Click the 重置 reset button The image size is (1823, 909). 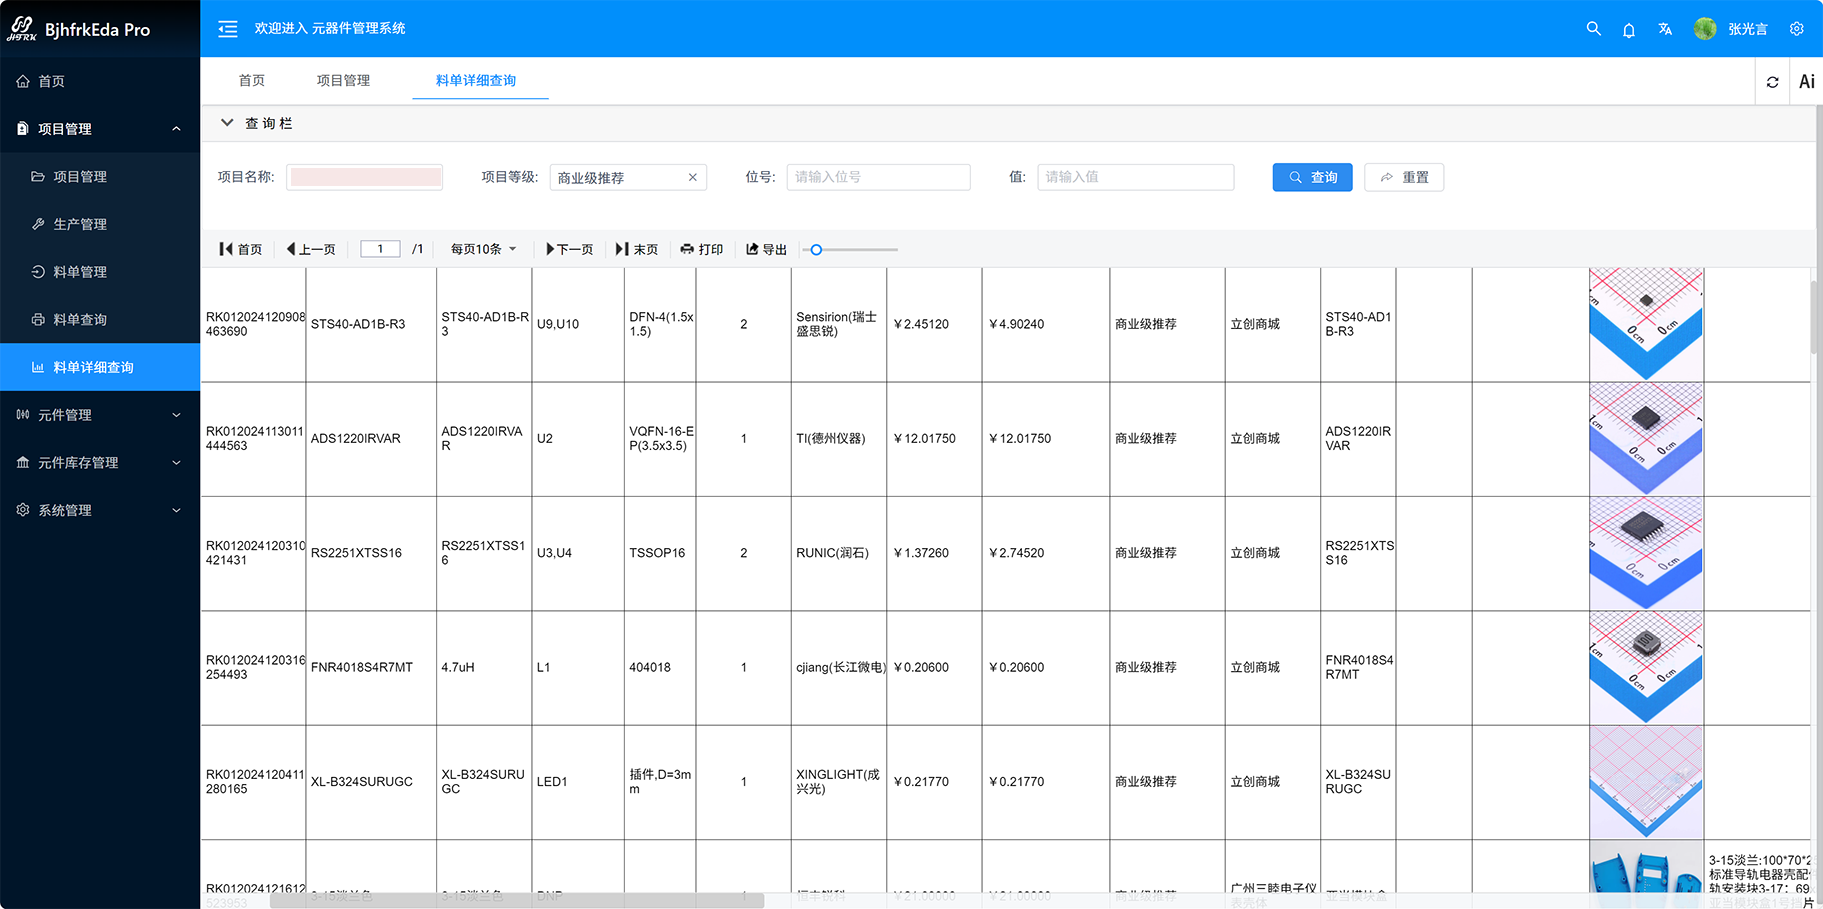click(1404, 177)
